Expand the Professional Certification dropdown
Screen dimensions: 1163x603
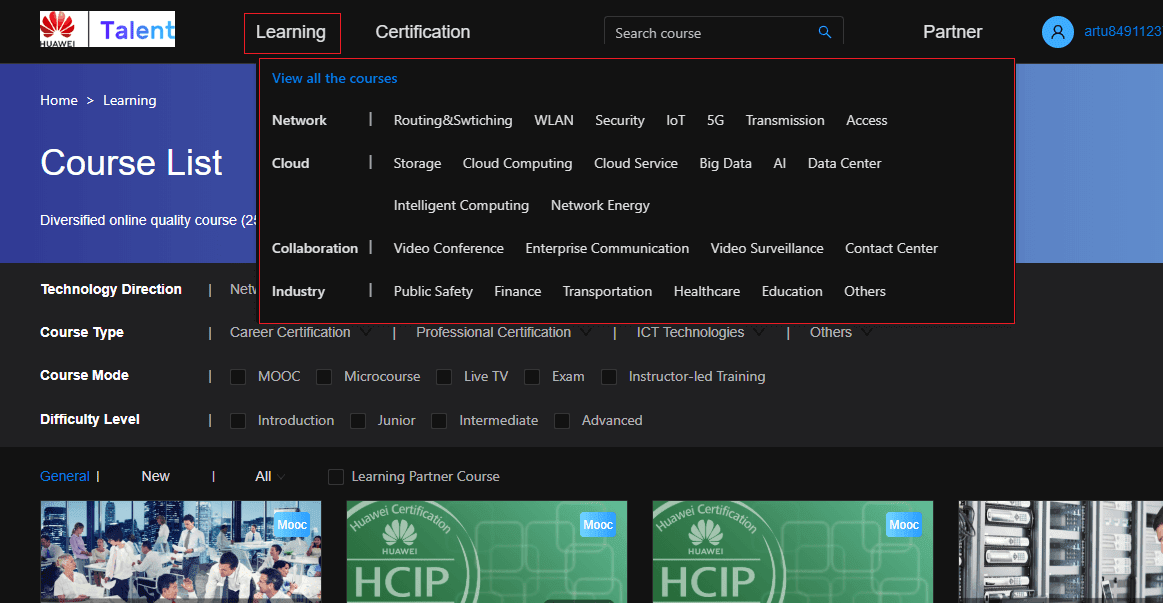(x=585, y=332)
